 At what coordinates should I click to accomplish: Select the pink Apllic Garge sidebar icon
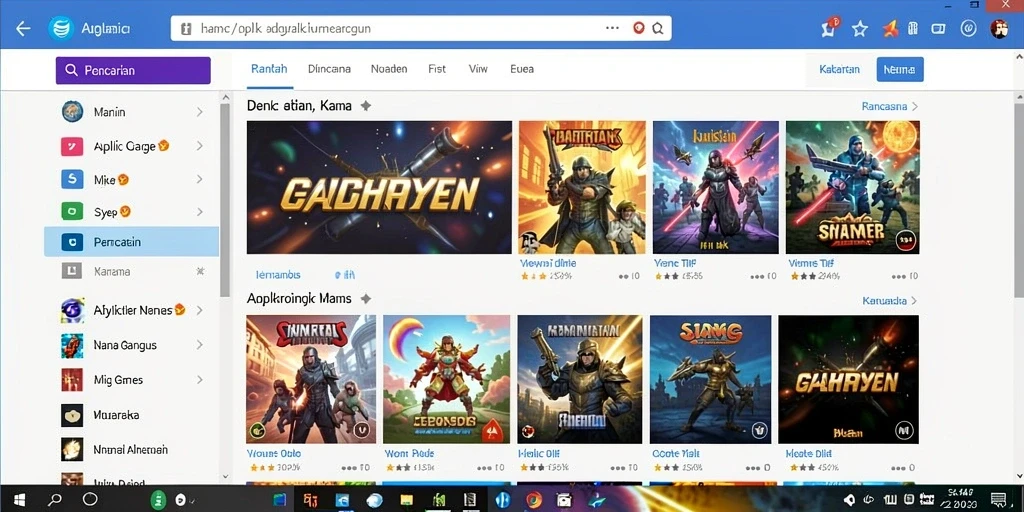[72, 146]
